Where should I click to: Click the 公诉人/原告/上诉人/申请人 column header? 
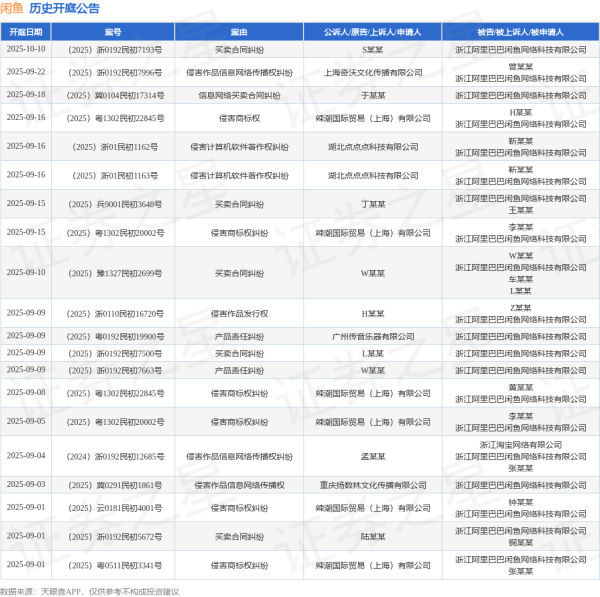point(373,32)
